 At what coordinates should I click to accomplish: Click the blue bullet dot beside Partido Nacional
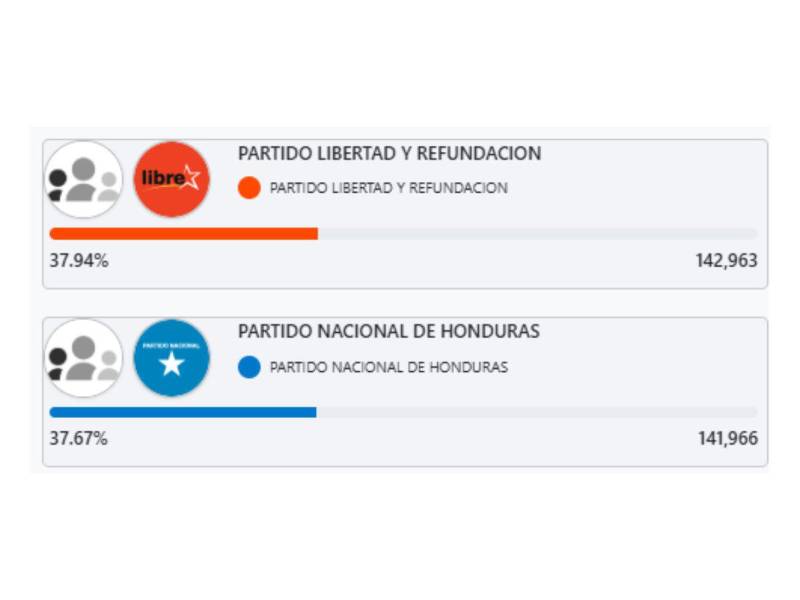(250, 366)
